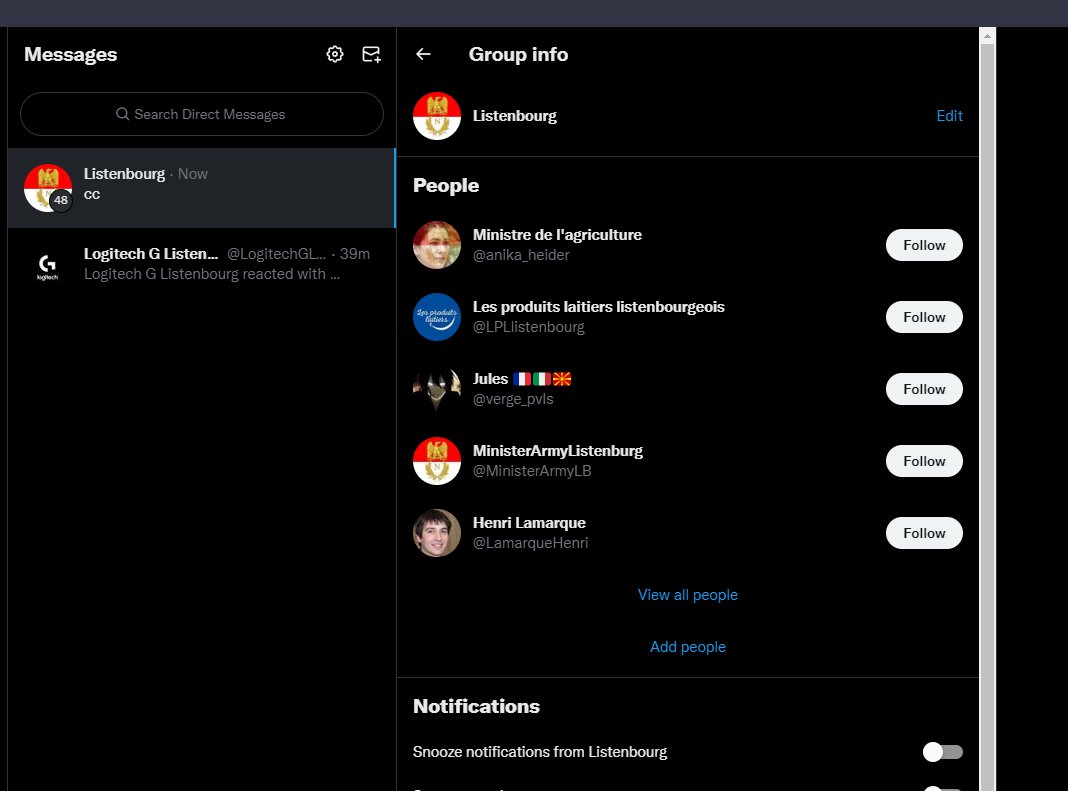
Task: Open Henri Lamarque profile photo
Action: [x=437, y=533]
